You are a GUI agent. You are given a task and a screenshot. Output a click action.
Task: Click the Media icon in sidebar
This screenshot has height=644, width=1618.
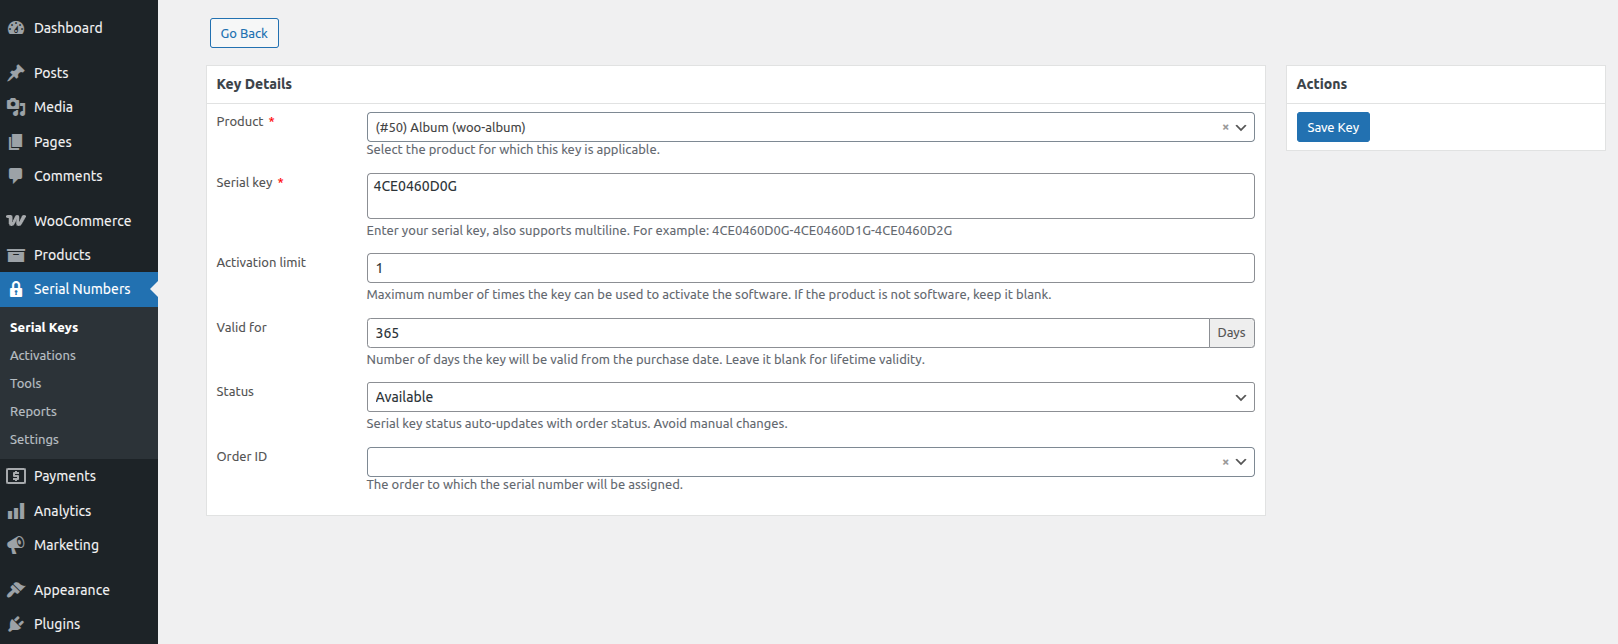pos(16,107)
